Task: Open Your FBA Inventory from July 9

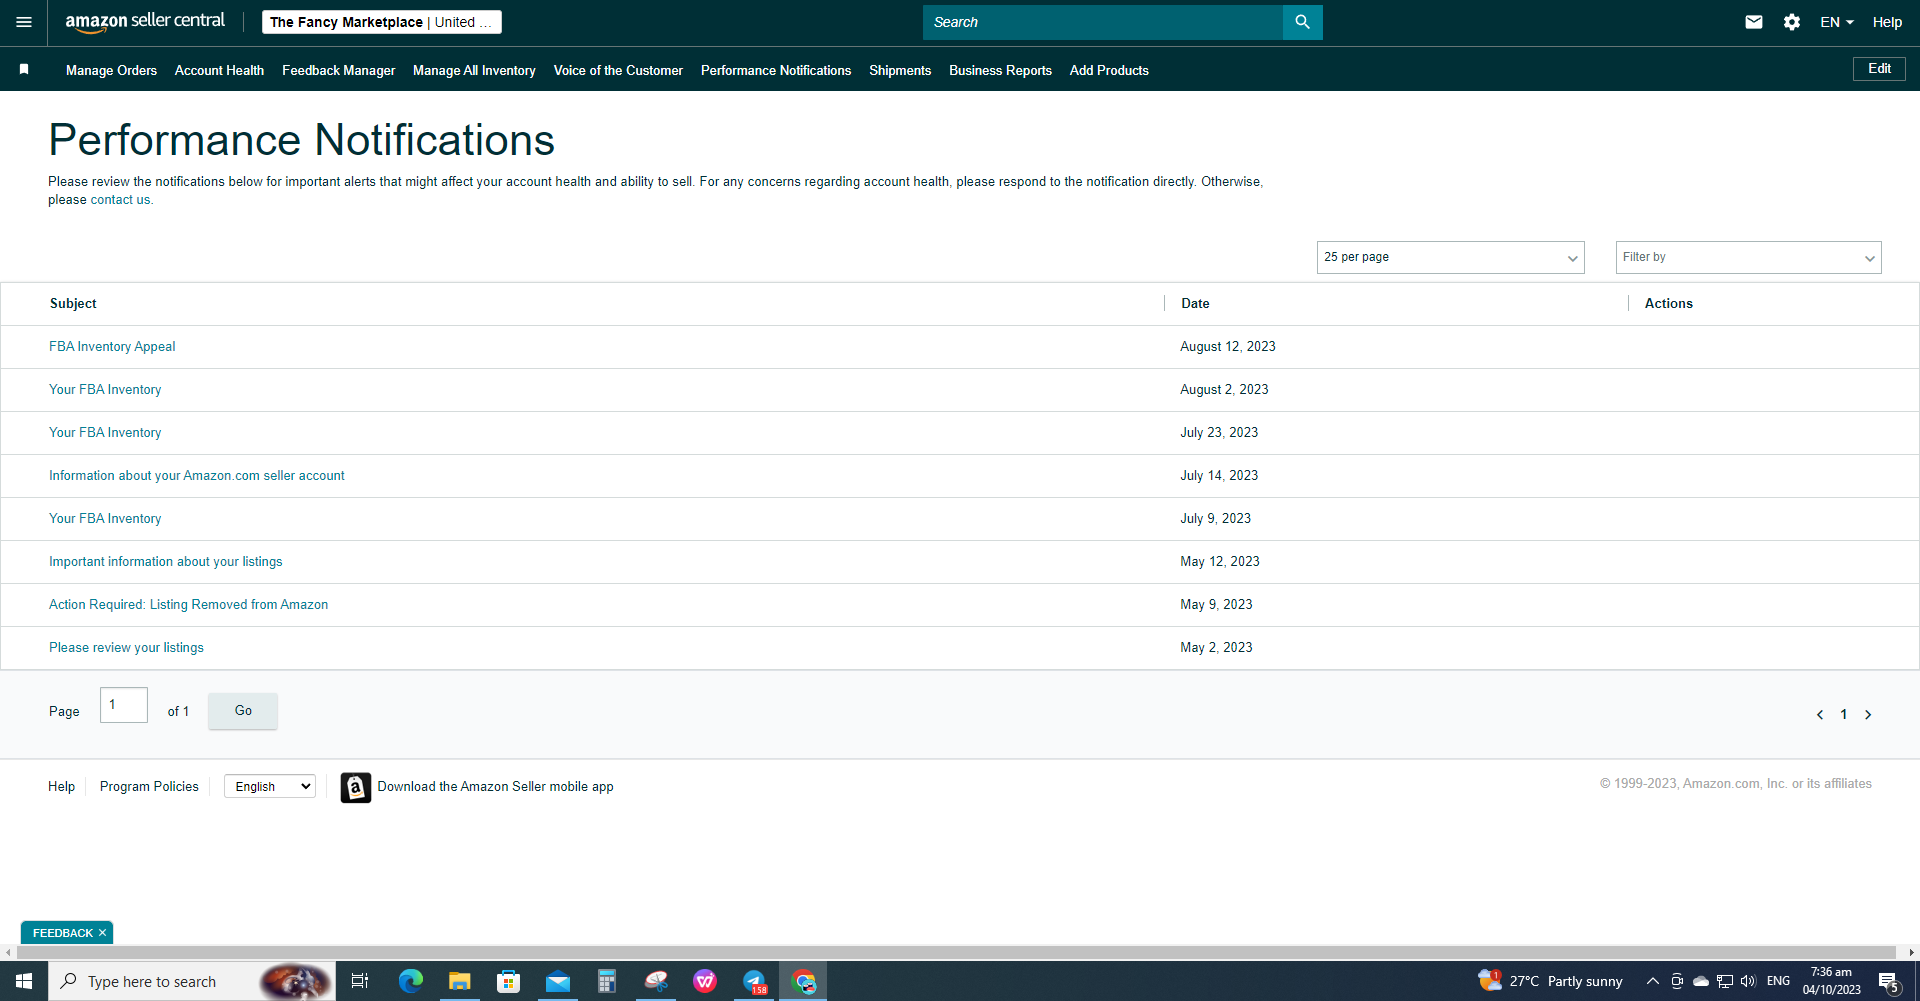Action: click(x=105, y=519)
